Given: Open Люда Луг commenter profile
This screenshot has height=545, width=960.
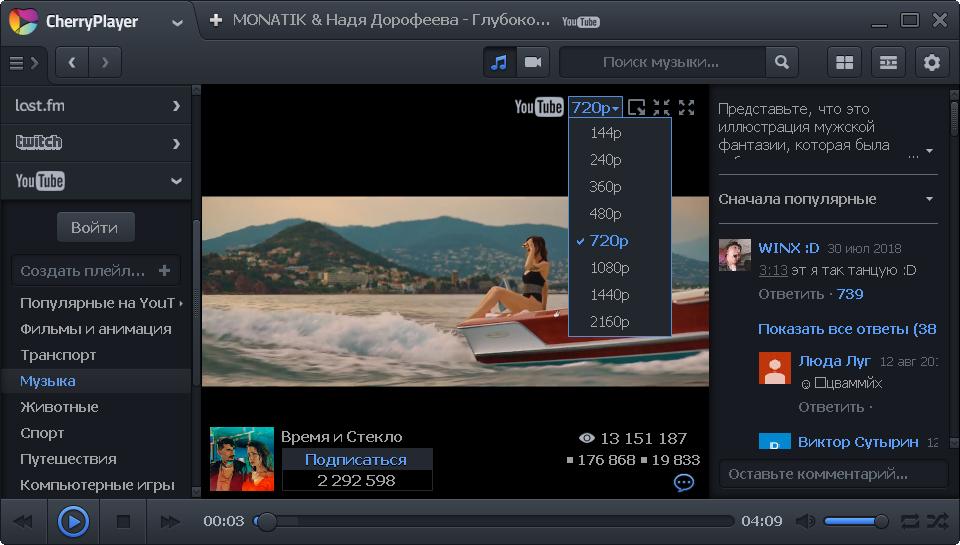Looking at the screenshot, I should (834, 361).
